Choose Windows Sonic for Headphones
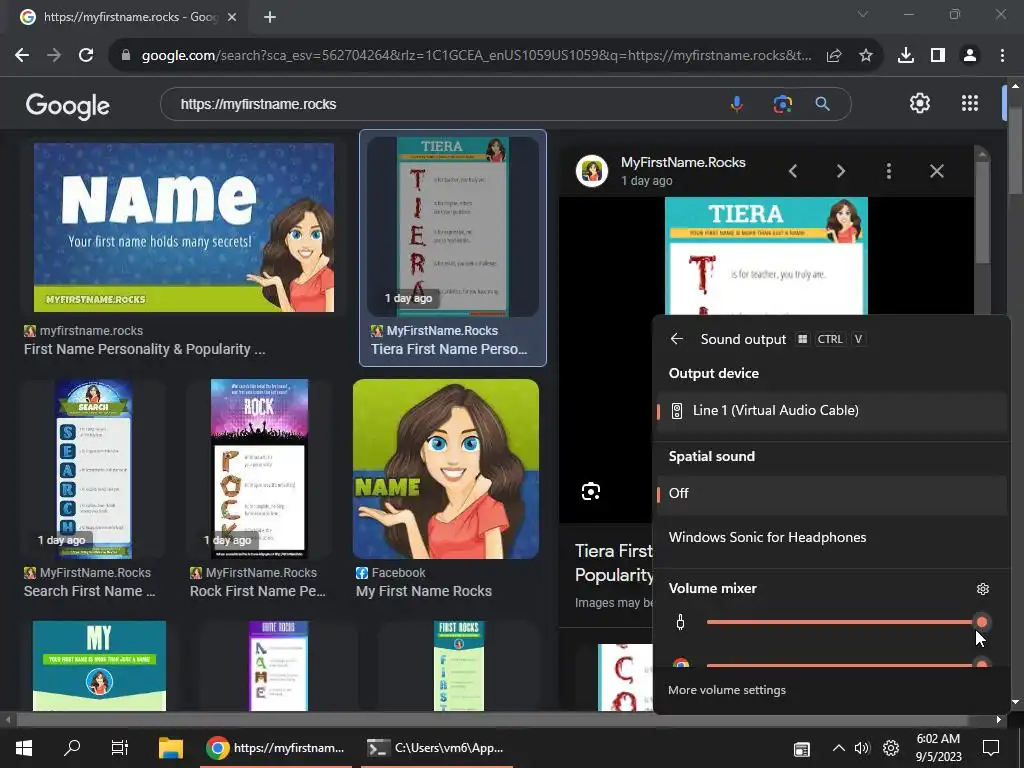The image size is (1024, 768). [x=831, y=537]
